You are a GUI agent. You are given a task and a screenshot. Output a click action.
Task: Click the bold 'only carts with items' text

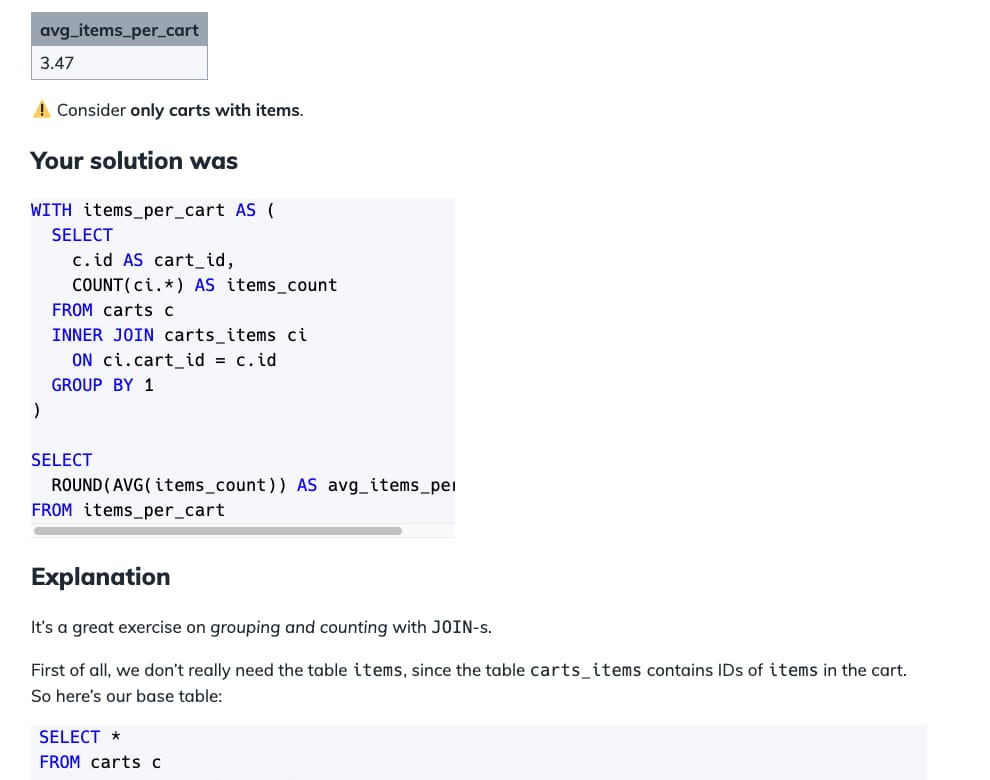pos(215,110)
